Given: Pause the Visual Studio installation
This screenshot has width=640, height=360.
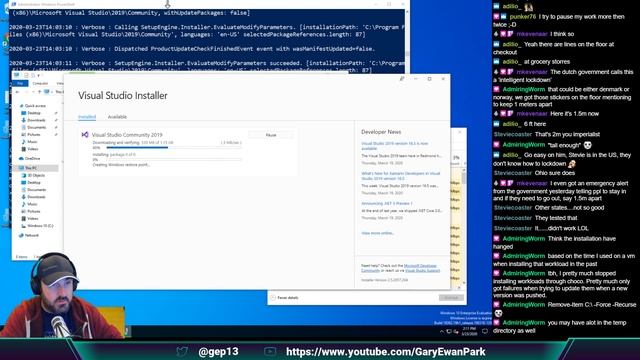Looking at the screenshot, I should (271, 135).
